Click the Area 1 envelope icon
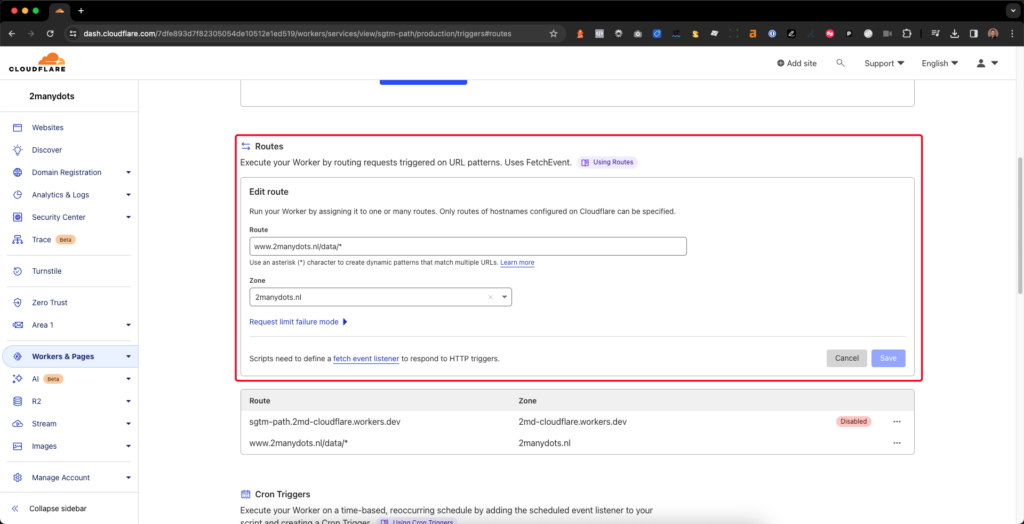1024x524 pixels. pyautogui.click(x=18, y=325)
